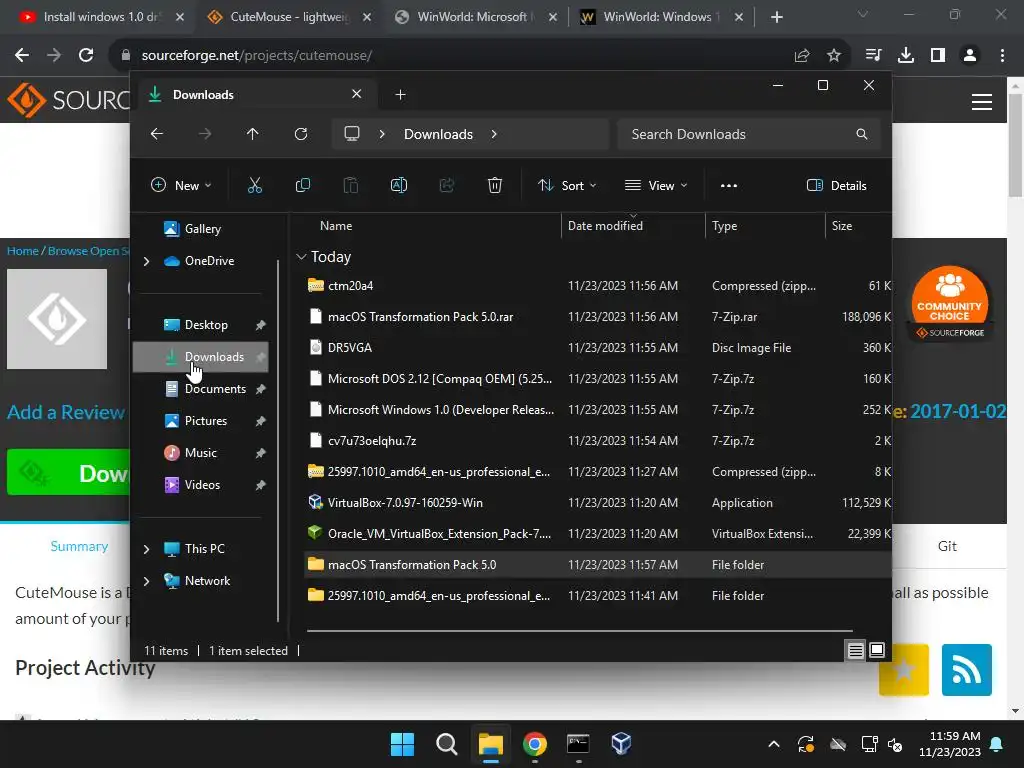Image resolution: width=1024 pixels, height=768 pixels.
Task: Open taskbar Search
Action: tap(447, 744)
